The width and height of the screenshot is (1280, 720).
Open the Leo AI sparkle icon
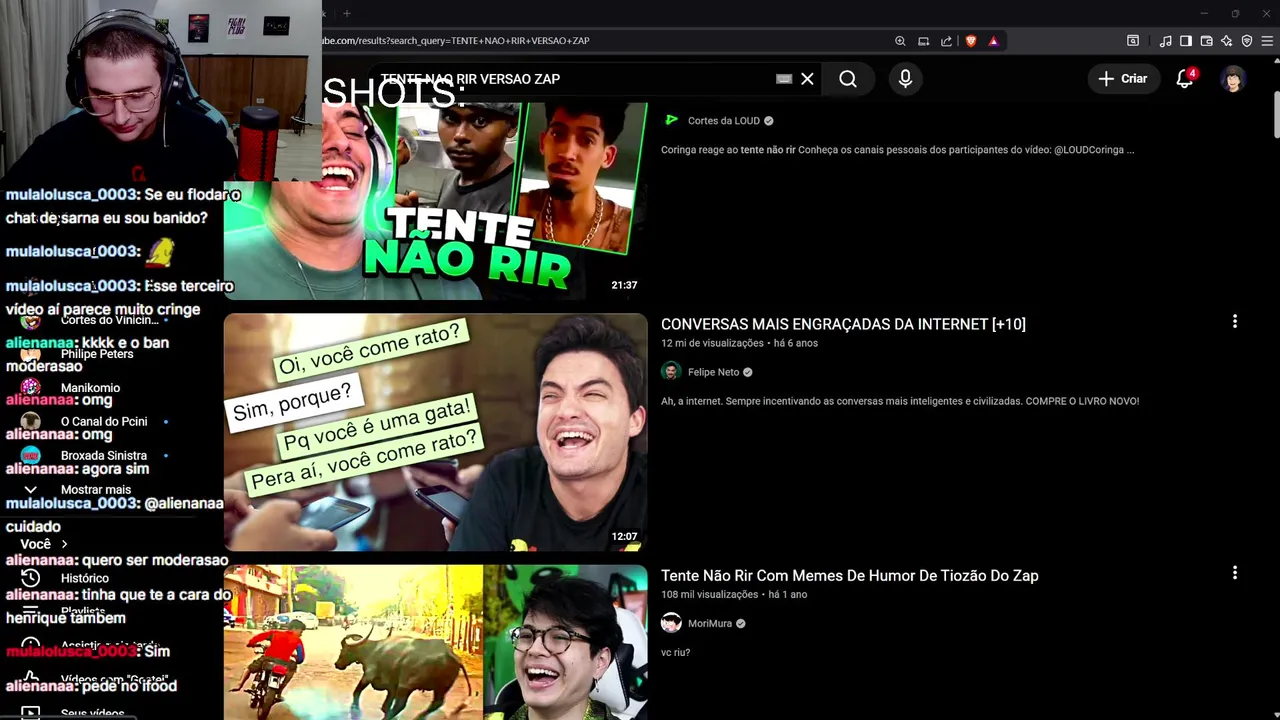(1226, 41)
